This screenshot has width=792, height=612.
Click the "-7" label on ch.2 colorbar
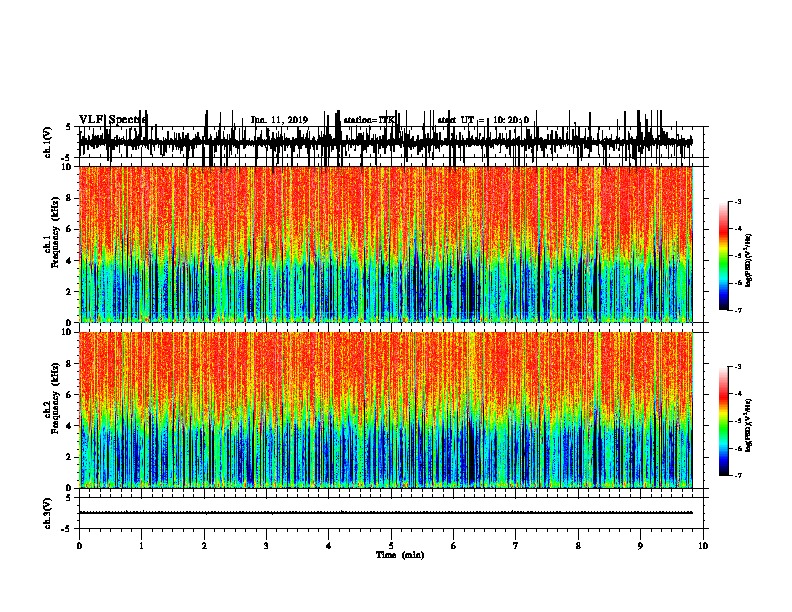(x=738, y=475)
